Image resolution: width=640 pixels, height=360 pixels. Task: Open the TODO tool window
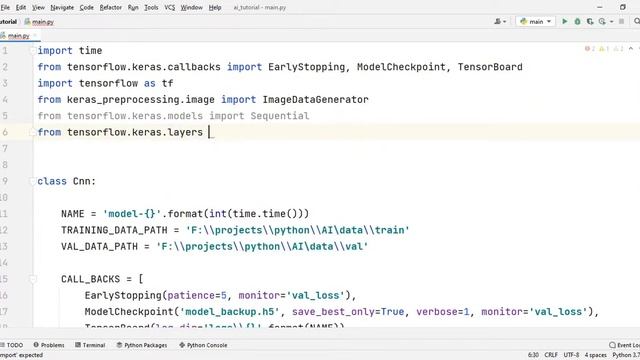tap(12, 345)
